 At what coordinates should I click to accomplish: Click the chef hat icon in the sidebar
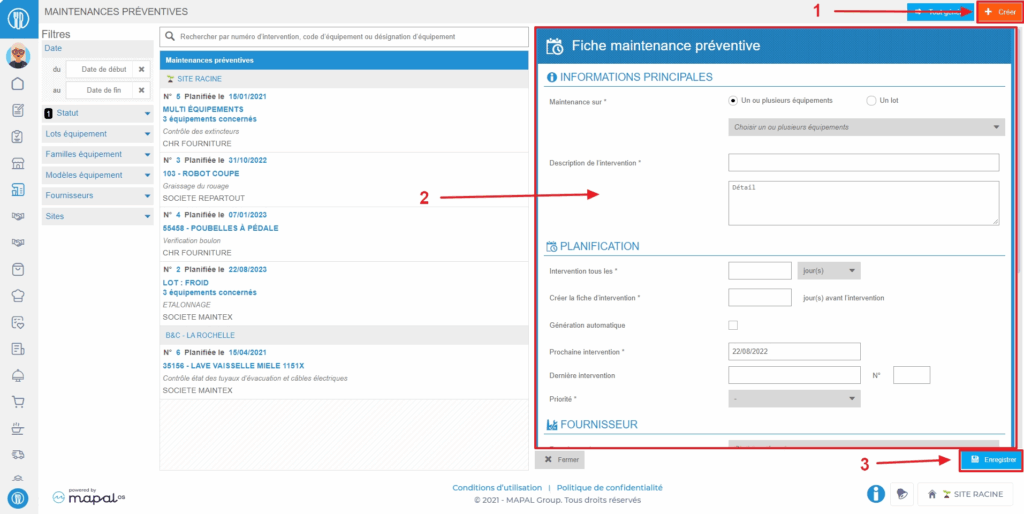[17, 295]
